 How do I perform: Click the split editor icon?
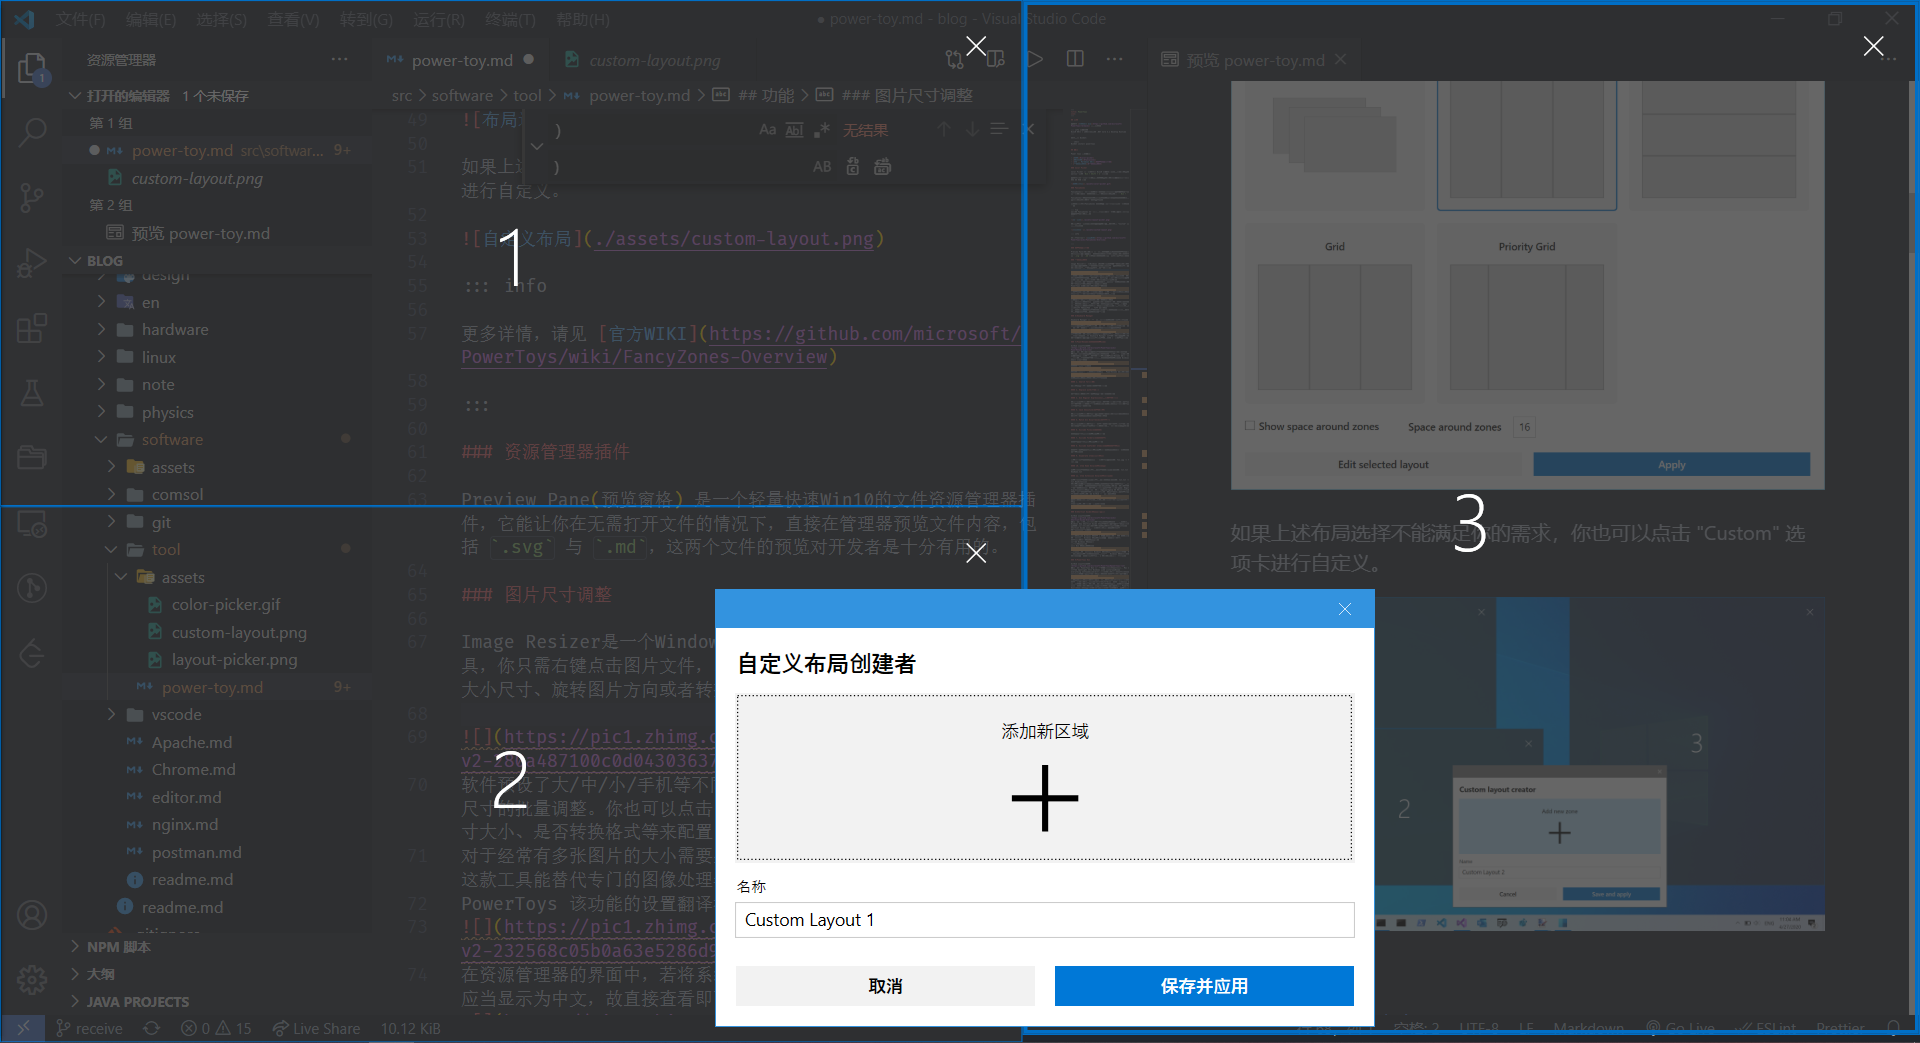point(1075,59)
